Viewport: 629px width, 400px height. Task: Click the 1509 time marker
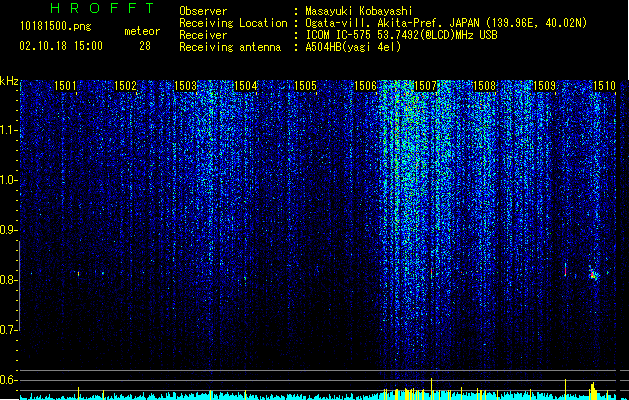544,86
